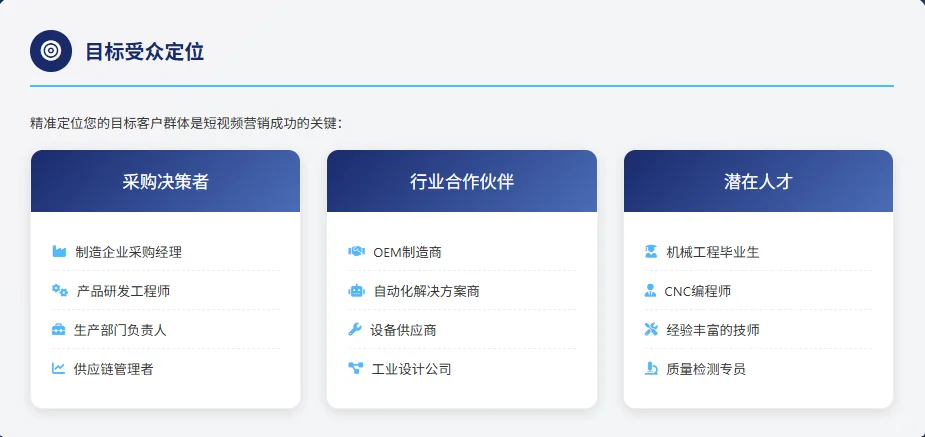
Task: Click the line chart icon next to 供应链管理者
Action: click(x=58, y=369)
